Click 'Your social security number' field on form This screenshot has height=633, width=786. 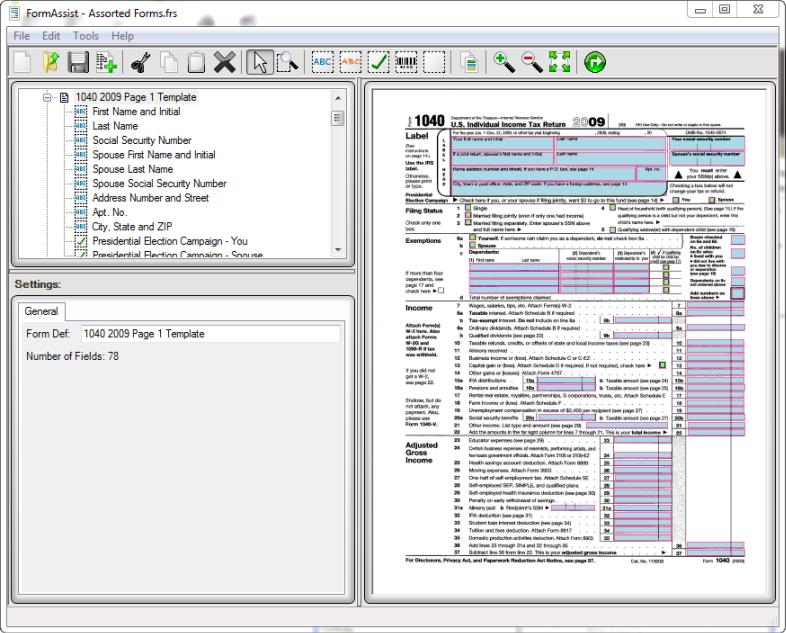click(x=707, y=143)
